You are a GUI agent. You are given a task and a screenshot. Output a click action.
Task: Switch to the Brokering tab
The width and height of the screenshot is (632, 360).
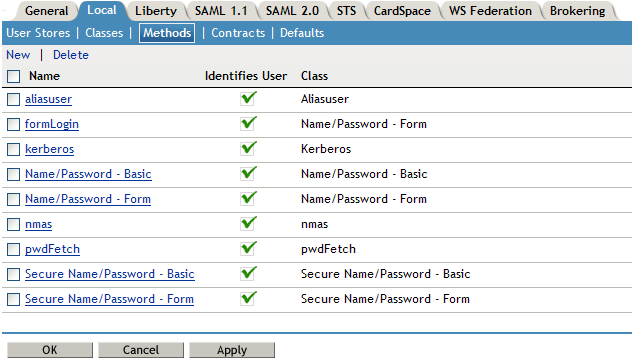click(577, 11)
